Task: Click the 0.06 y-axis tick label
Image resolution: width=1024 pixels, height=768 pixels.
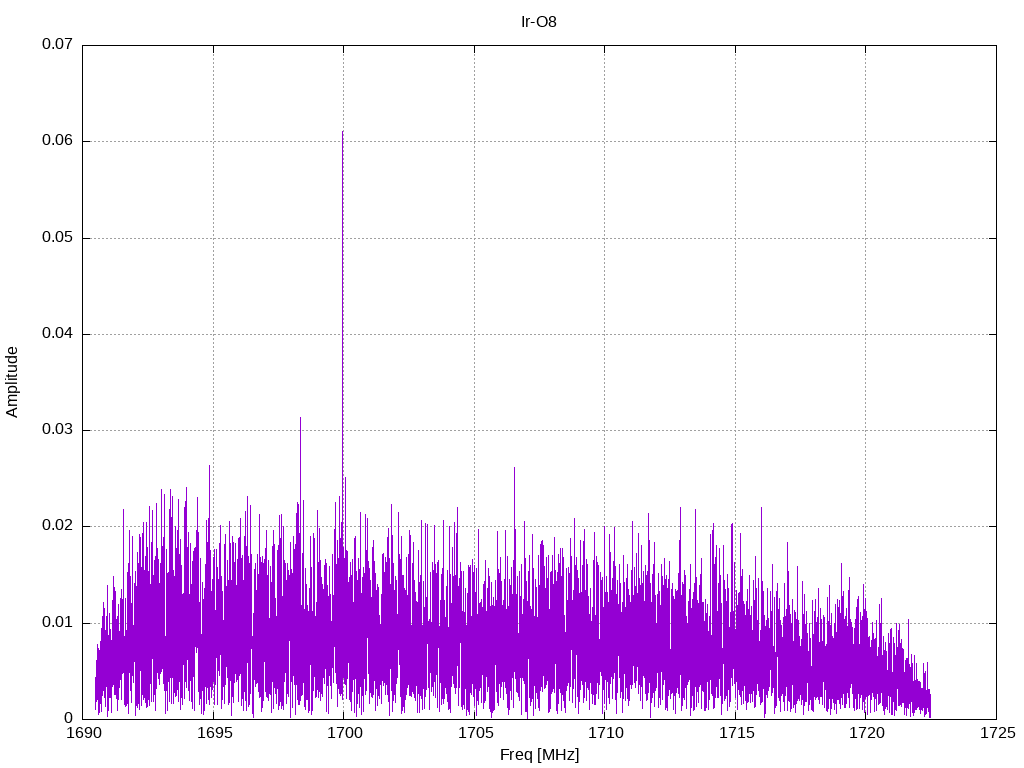Action: pyautogui.click(x=57, y=141)
